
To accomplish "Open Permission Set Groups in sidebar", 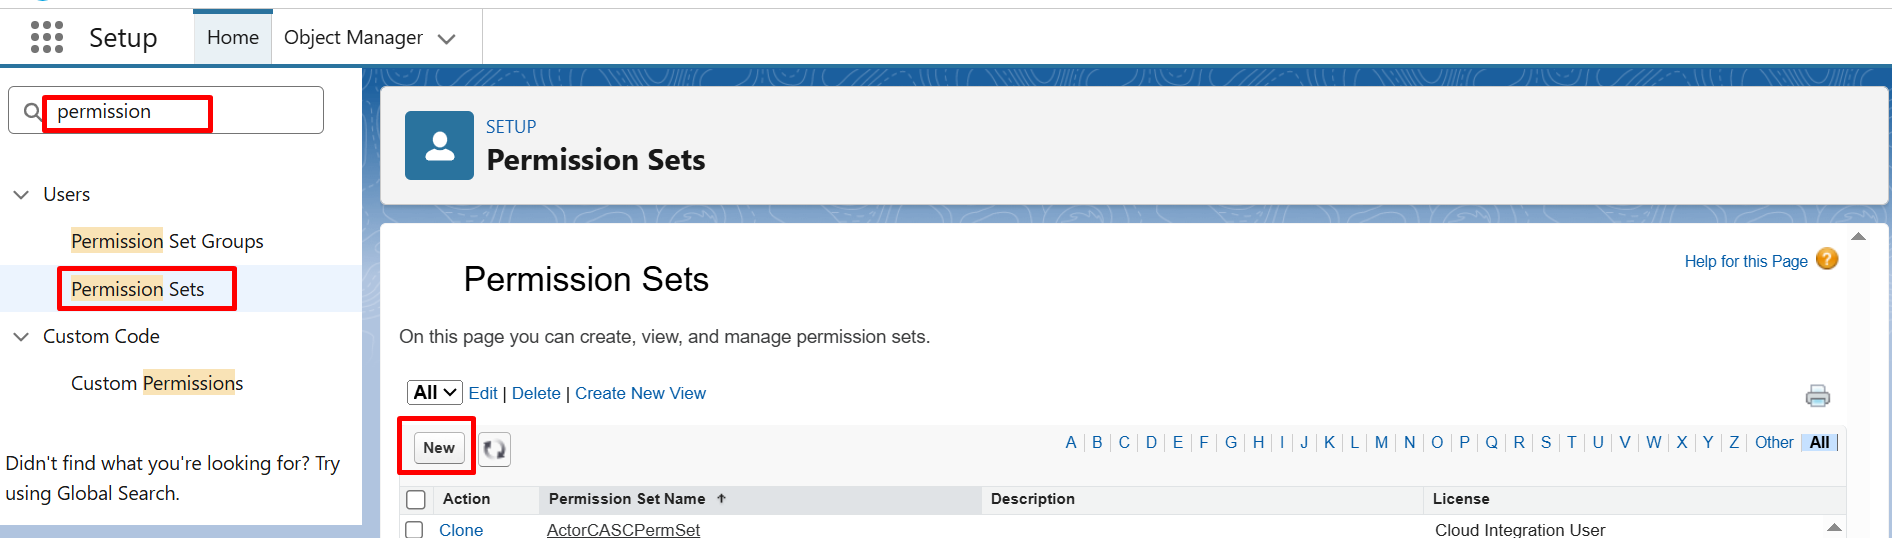I will tap(167, 241).
